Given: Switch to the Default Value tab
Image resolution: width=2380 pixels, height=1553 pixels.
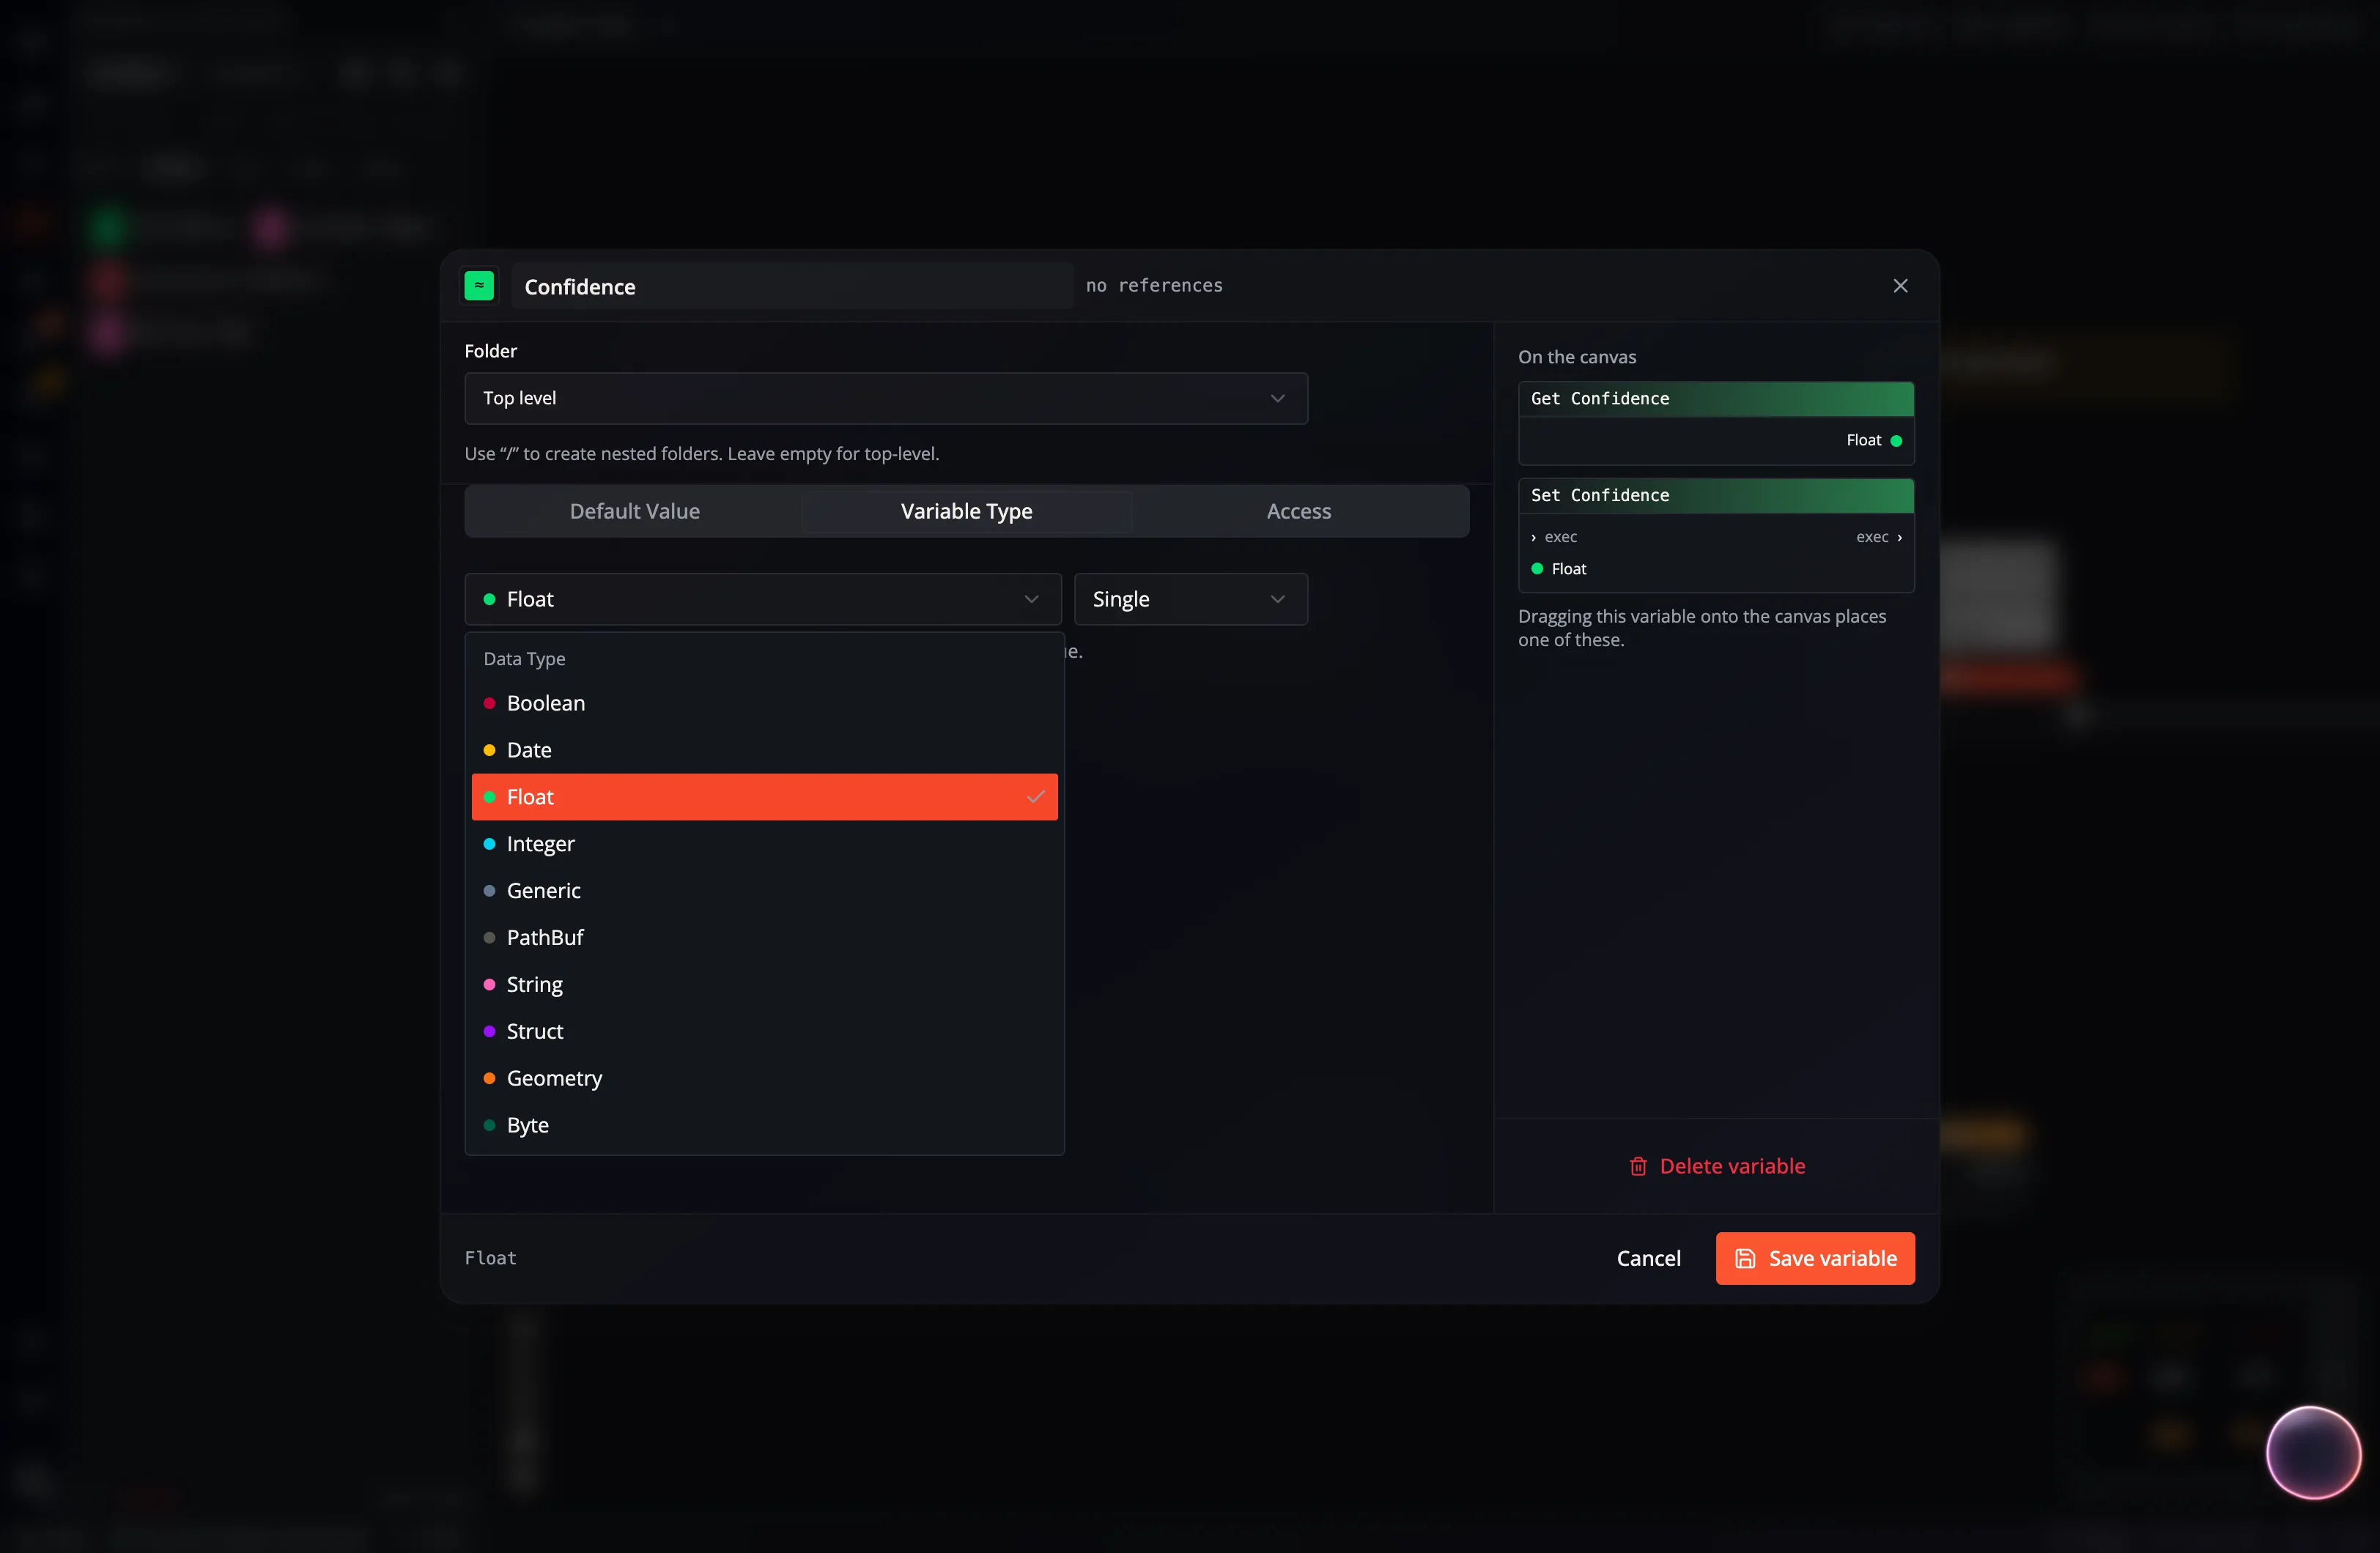Looking at the screenshot, I should [x=634, y=511].
